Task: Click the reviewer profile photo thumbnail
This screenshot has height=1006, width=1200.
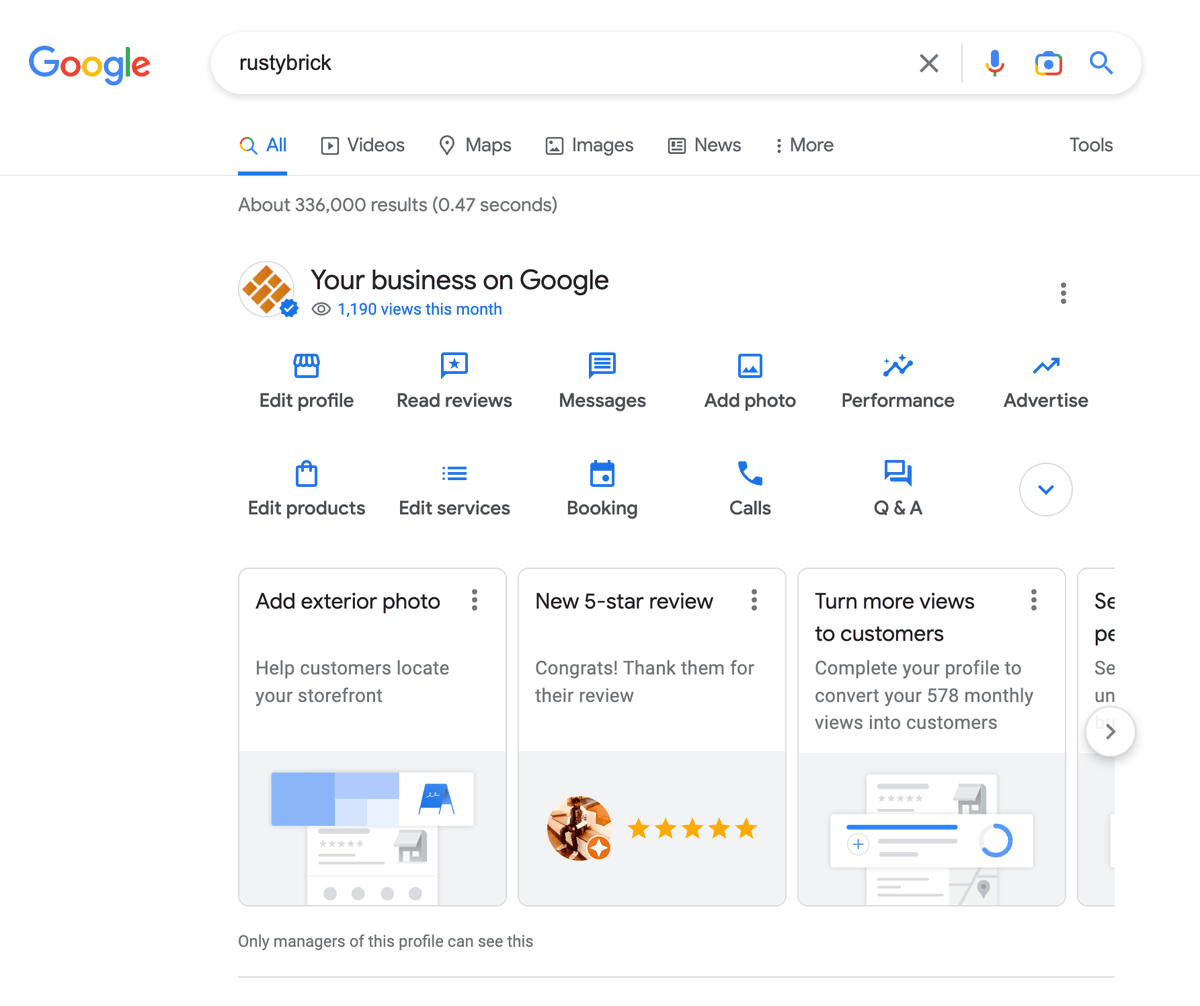Action: click(x=580, y=829)
